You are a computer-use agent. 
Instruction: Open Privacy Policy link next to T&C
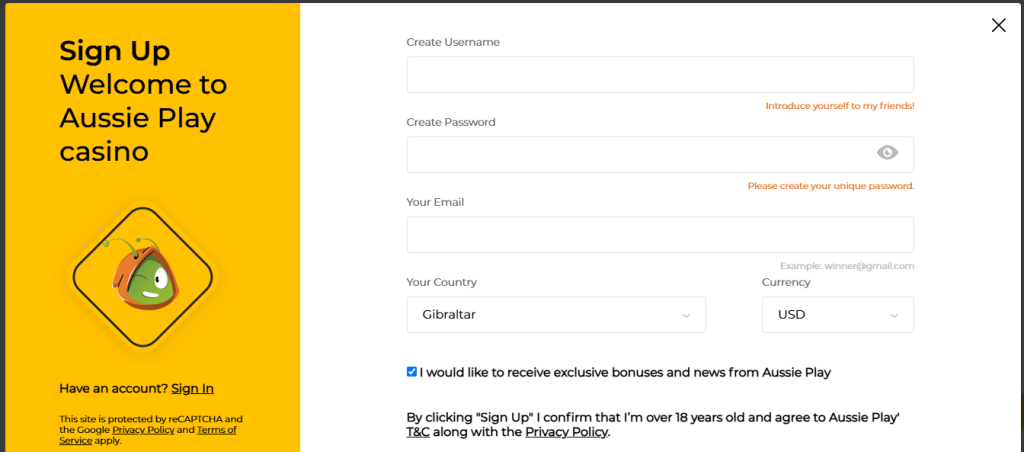point(566,432)
